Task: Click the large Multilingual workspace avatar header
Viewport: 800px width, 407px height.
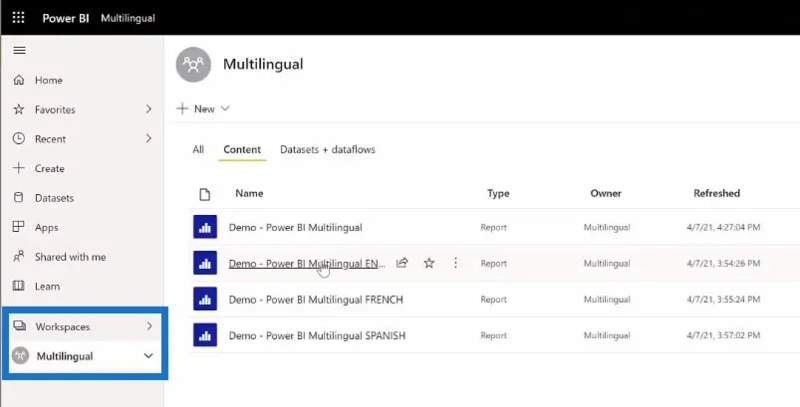Action: (x=193, y=64)
